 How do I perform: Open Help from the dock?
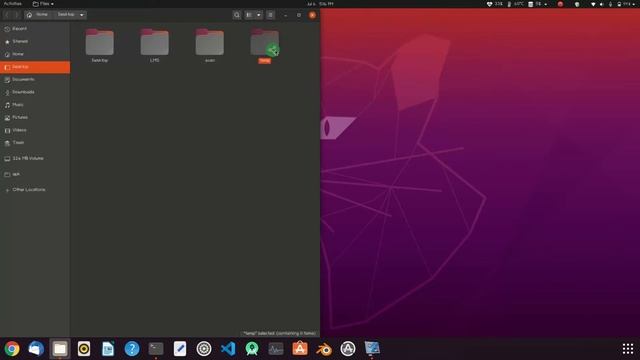(132, 349)
